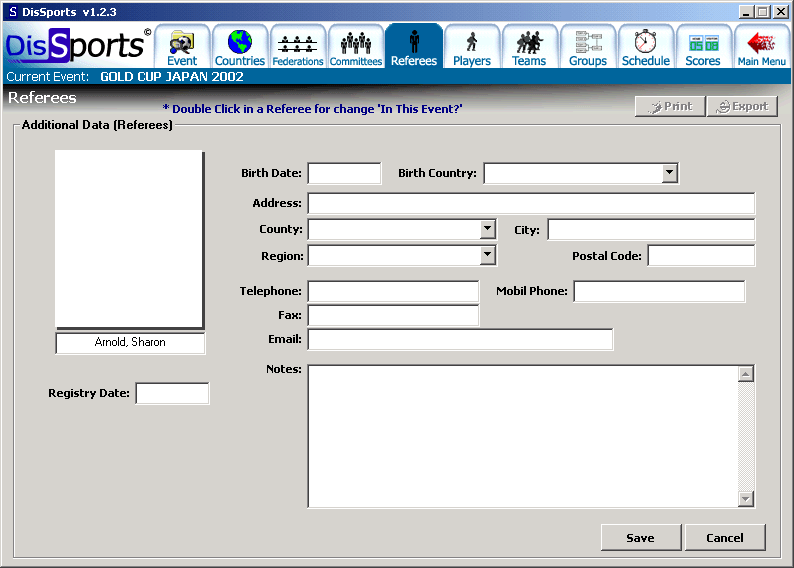Cancel editing referee data
794x568 pixels.
(725, 538)
